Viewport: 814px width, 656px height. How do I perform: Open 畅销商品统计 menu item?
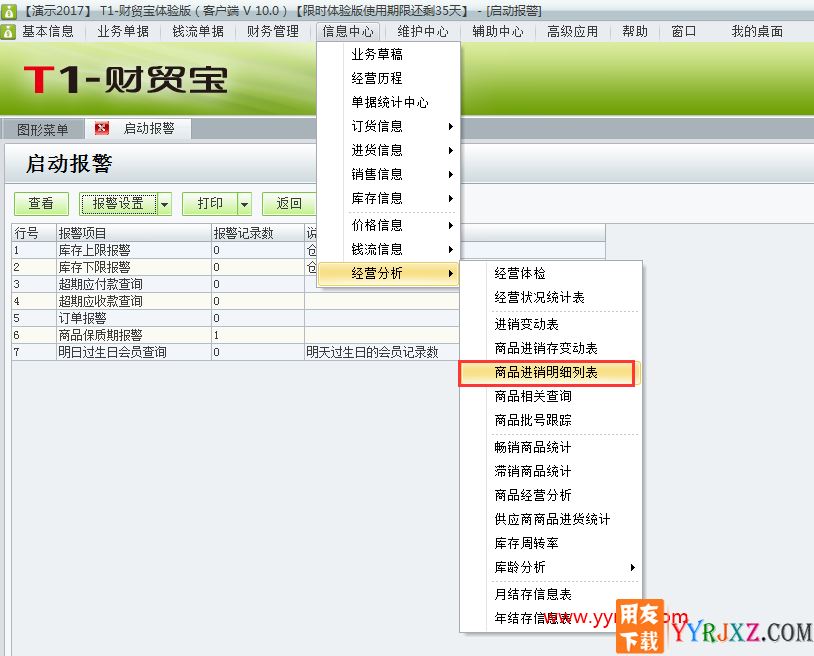551,447
